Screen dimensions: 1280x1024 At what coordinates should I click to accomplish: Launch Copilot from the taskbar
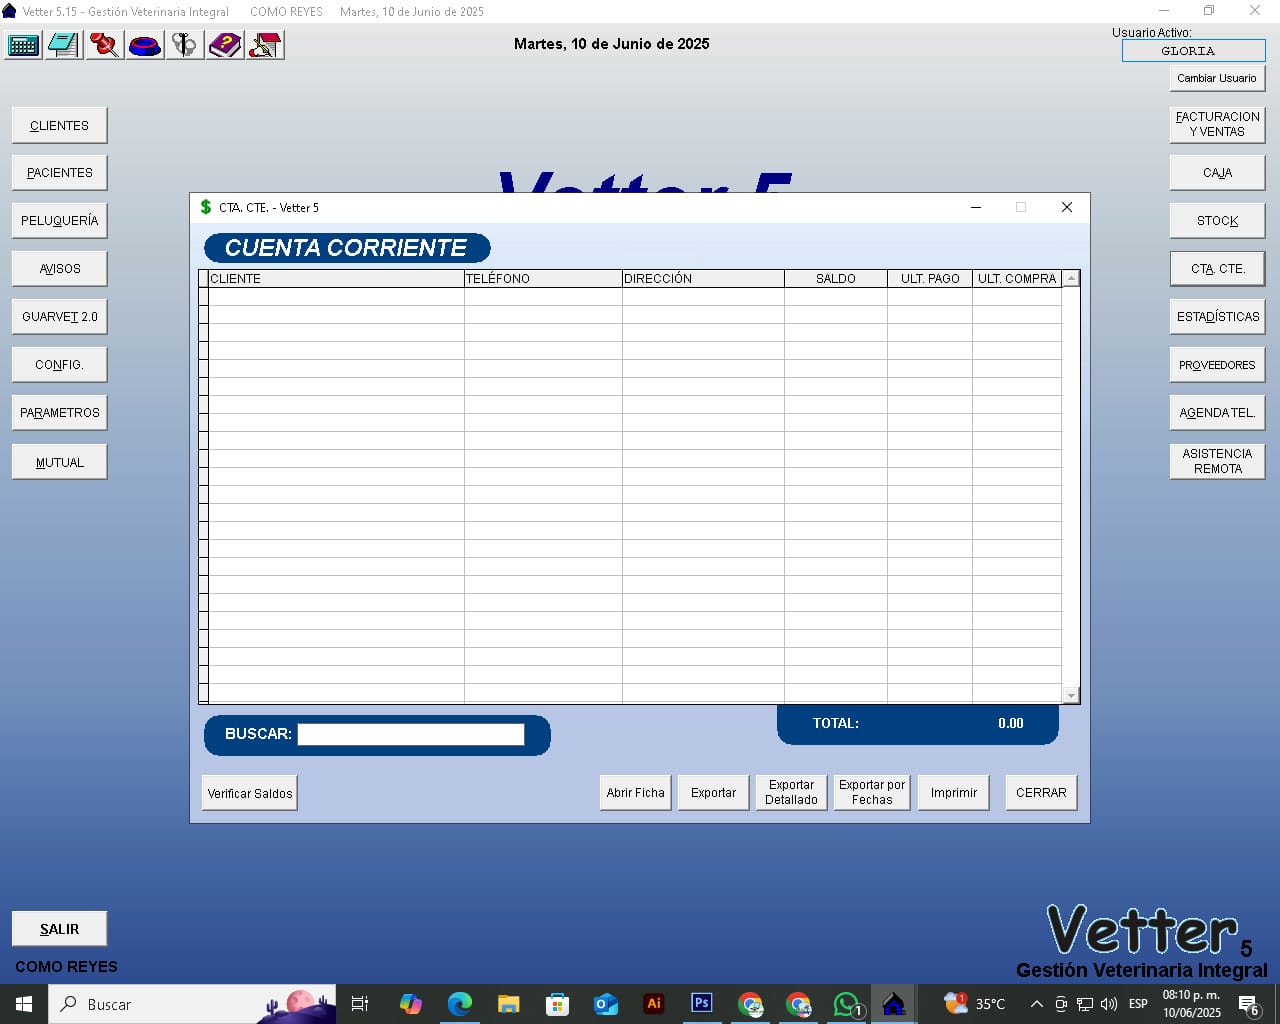[410, 1004]
